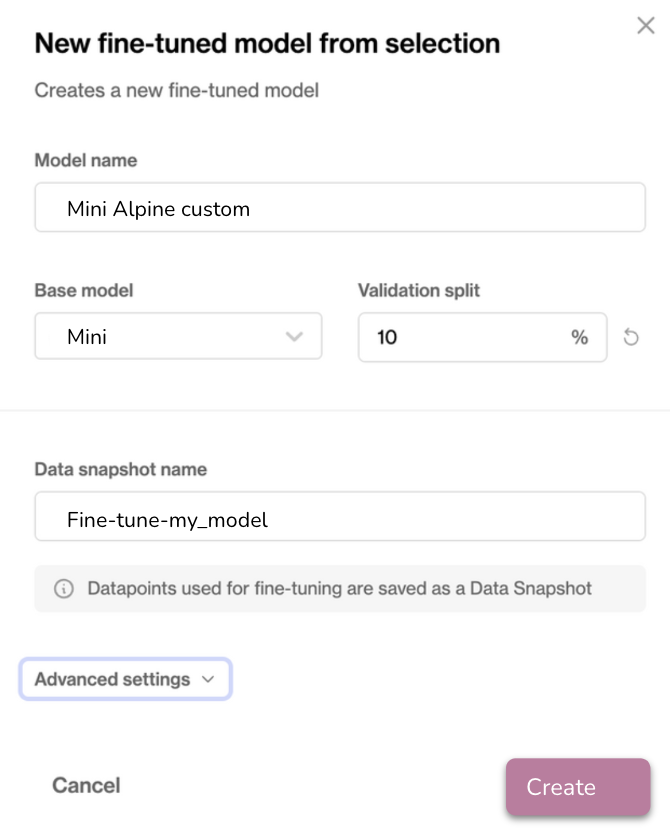
Task: Click the "Model name" label
Action: point(86,160)
